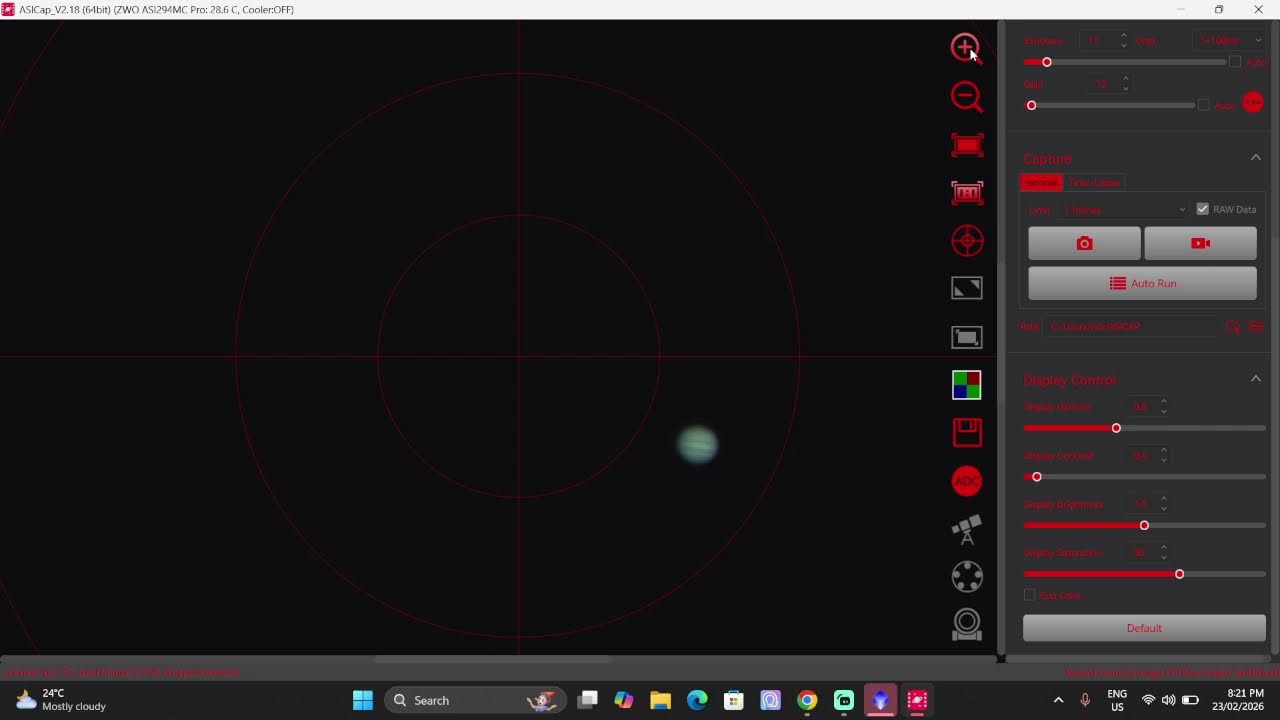Viewport: 1280px width, 720px height.
Task: Open Task View from the taskbar
Action: [x=587, y=700]
